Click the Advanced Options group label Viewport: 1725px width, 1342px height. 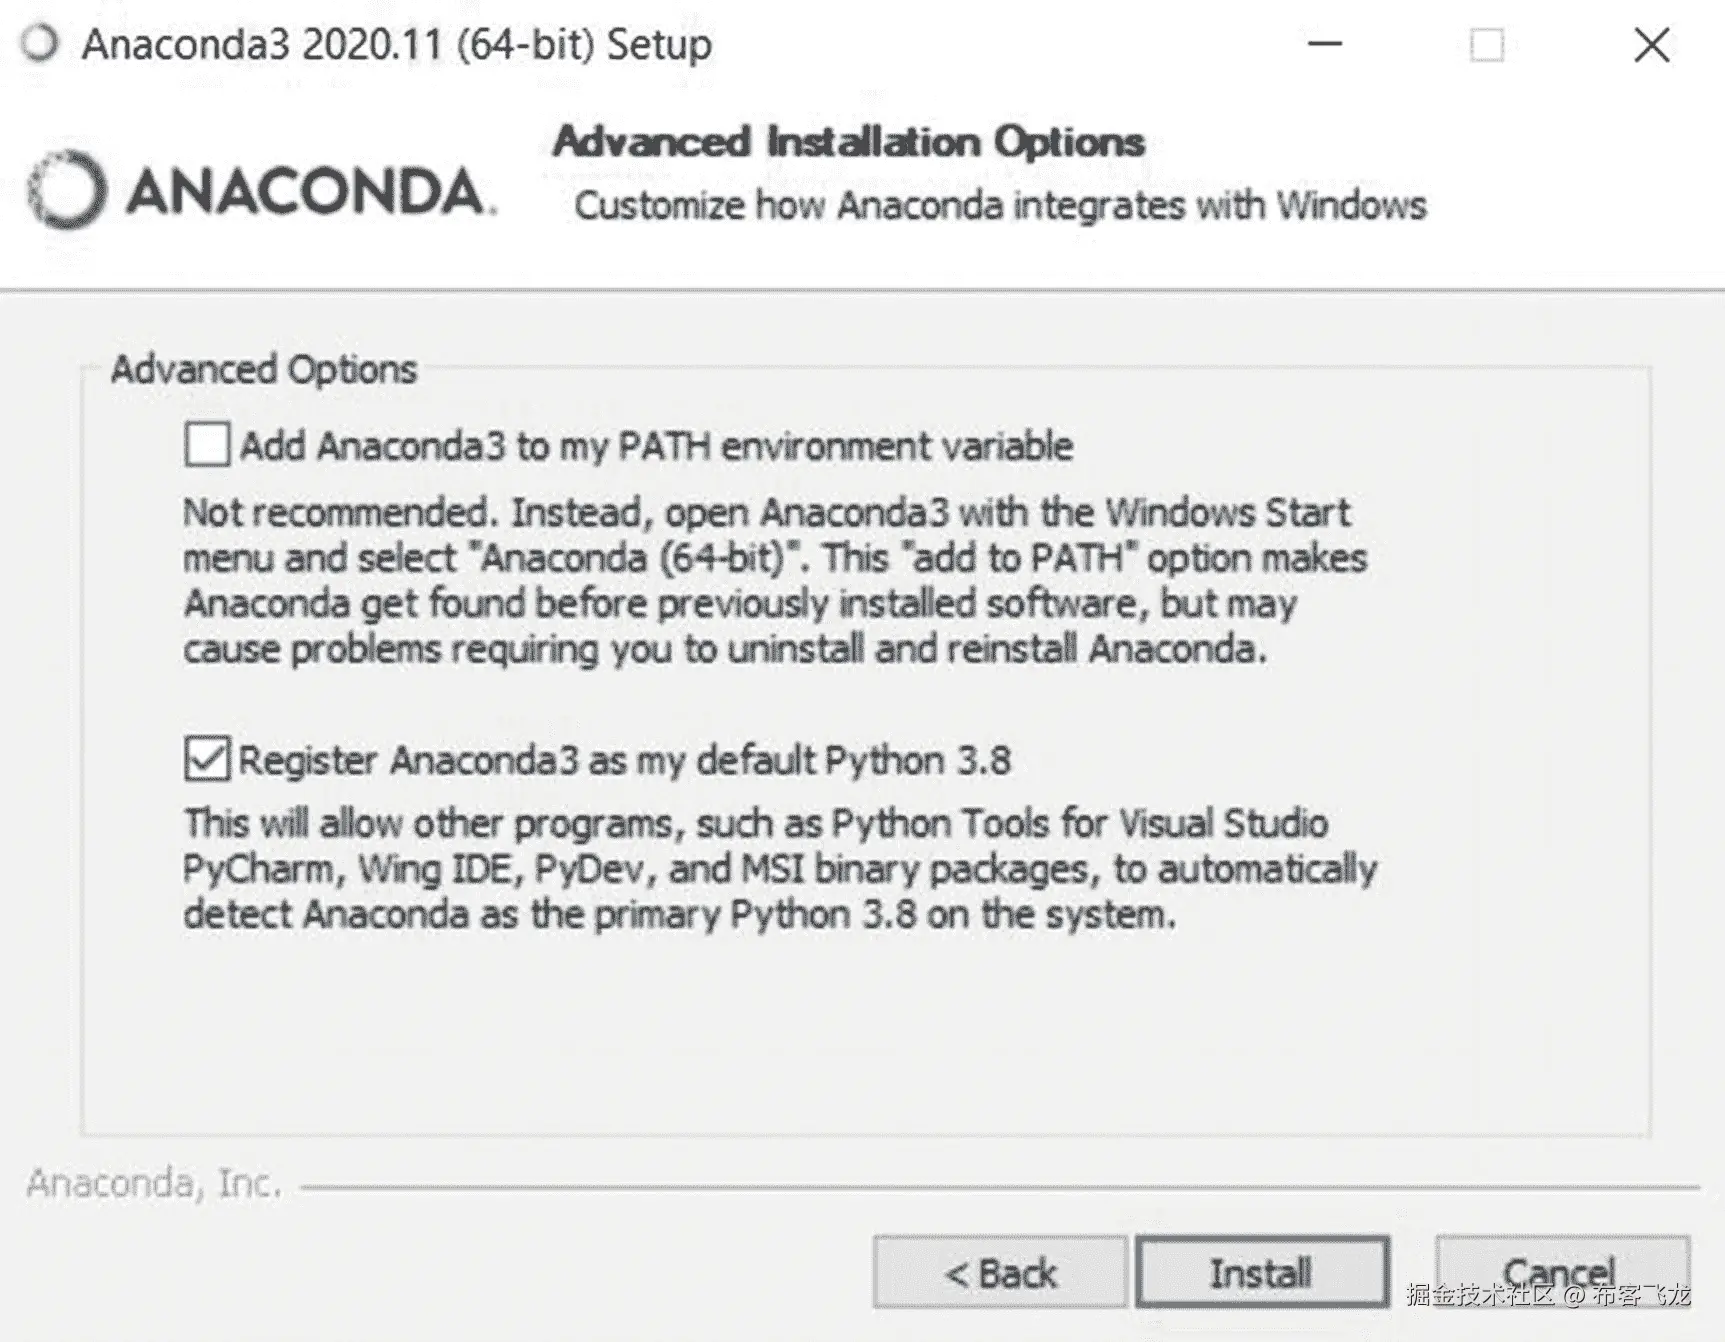point(263,368)
